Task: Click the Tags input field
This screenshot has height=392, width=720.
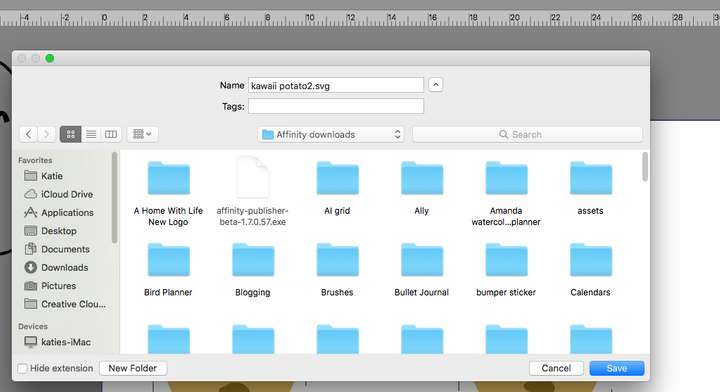Action: point(336,106)
